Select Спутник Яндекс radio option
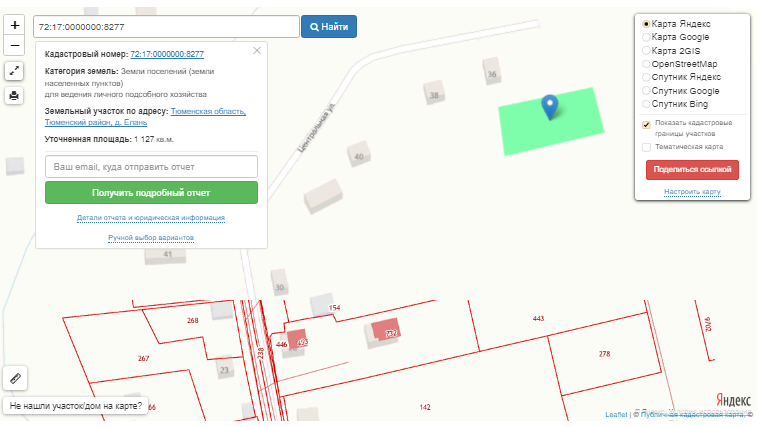Image resolution: width=771 pixels, height=427 pixels. point(646,77)
